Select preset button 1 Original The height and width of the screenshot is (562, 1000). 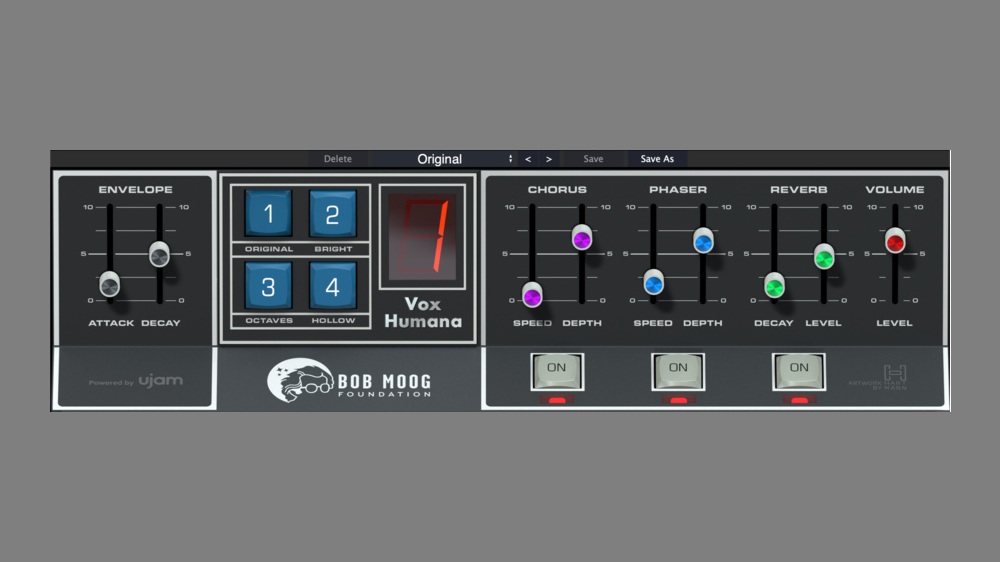pyautogui.click(x=268, y=213)
